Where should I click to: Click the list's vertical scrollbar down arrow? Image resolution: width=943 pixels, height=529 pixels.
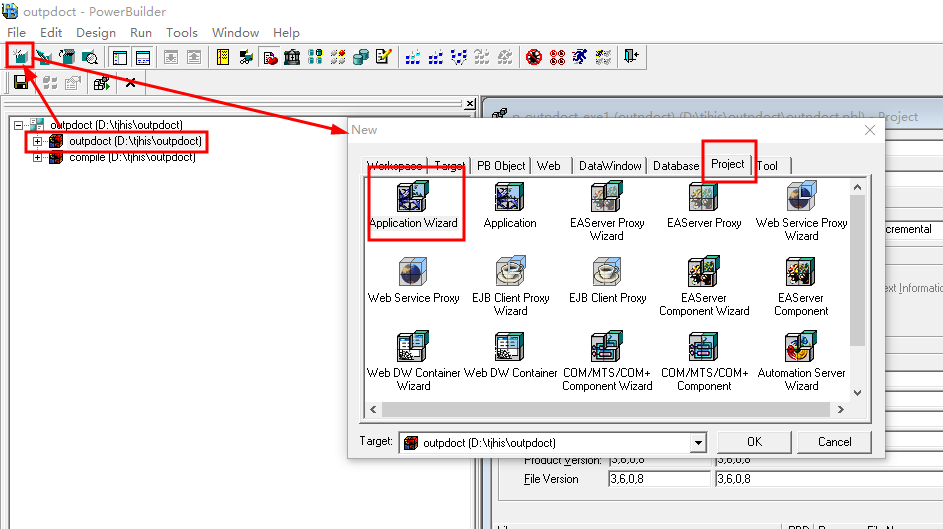pos(858,393)
